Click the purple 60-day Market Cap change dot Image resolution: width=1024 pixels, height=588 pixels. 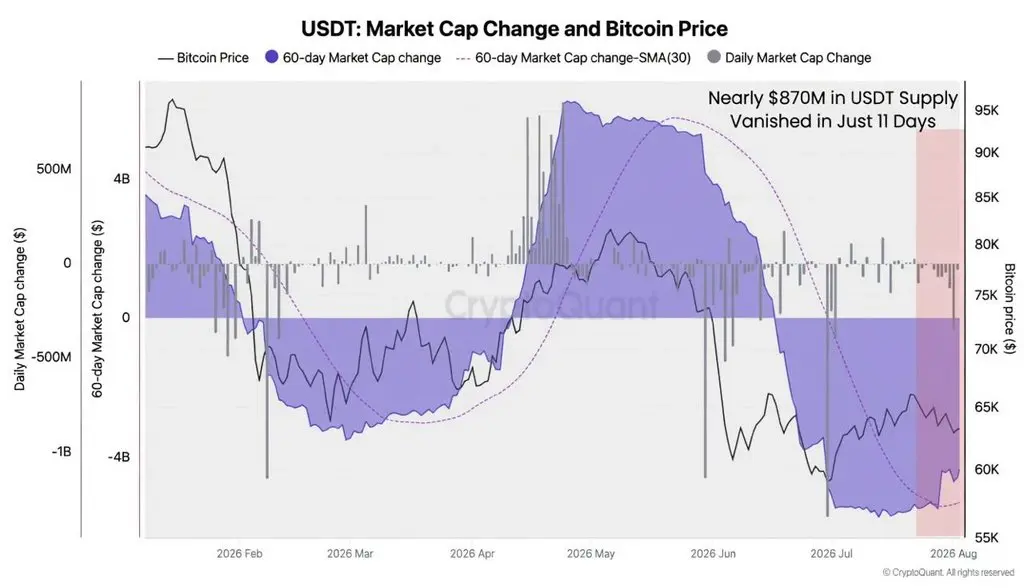click(x=272, y=57)
